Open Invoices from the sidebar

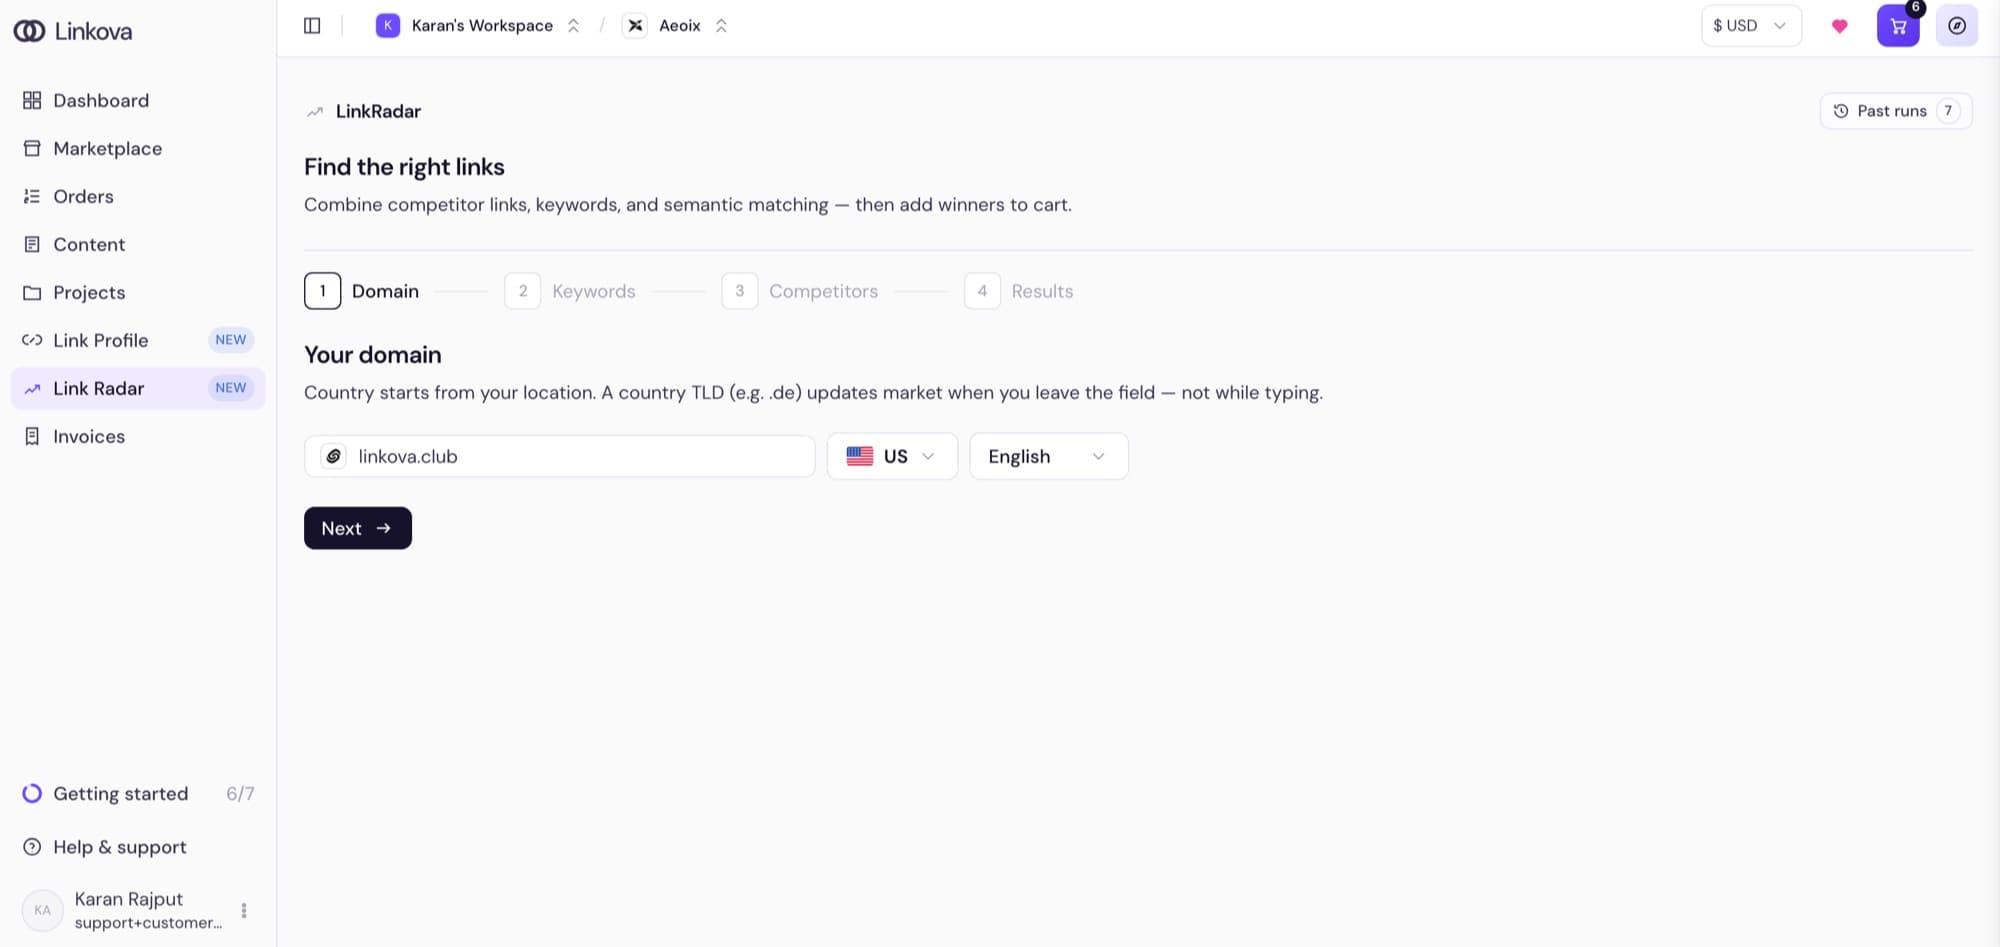pos(138,436)
